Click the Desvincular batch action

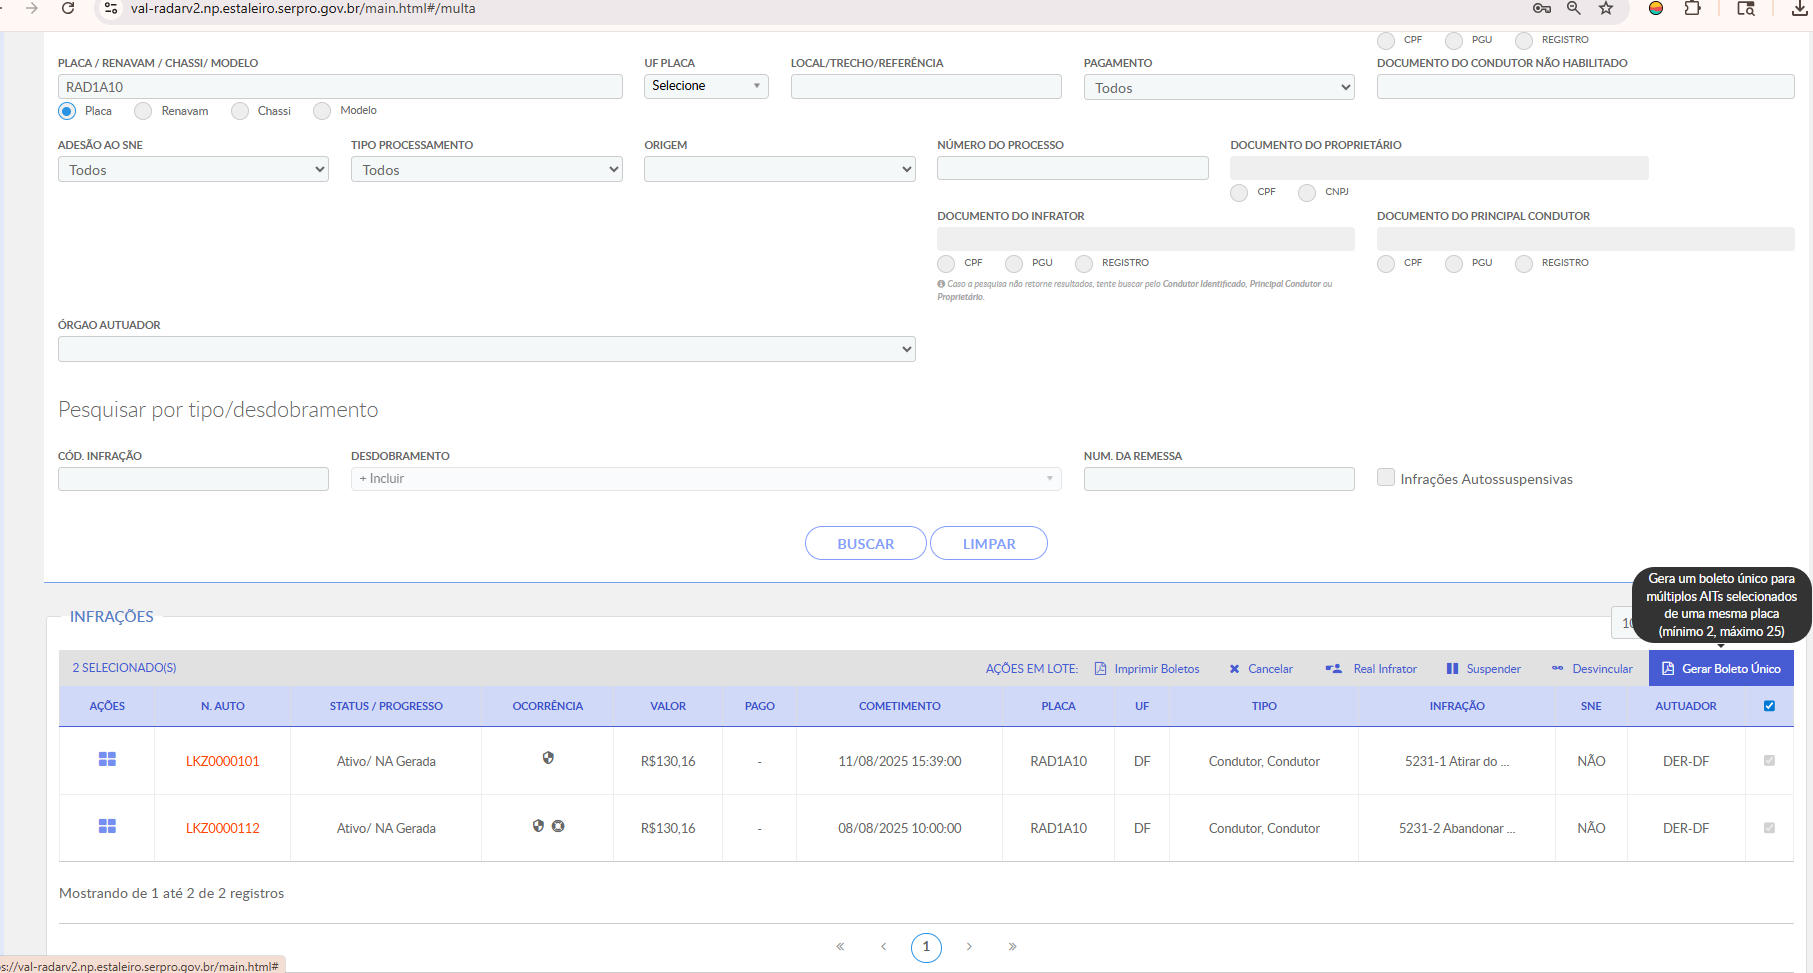[x=1592, y=669]
